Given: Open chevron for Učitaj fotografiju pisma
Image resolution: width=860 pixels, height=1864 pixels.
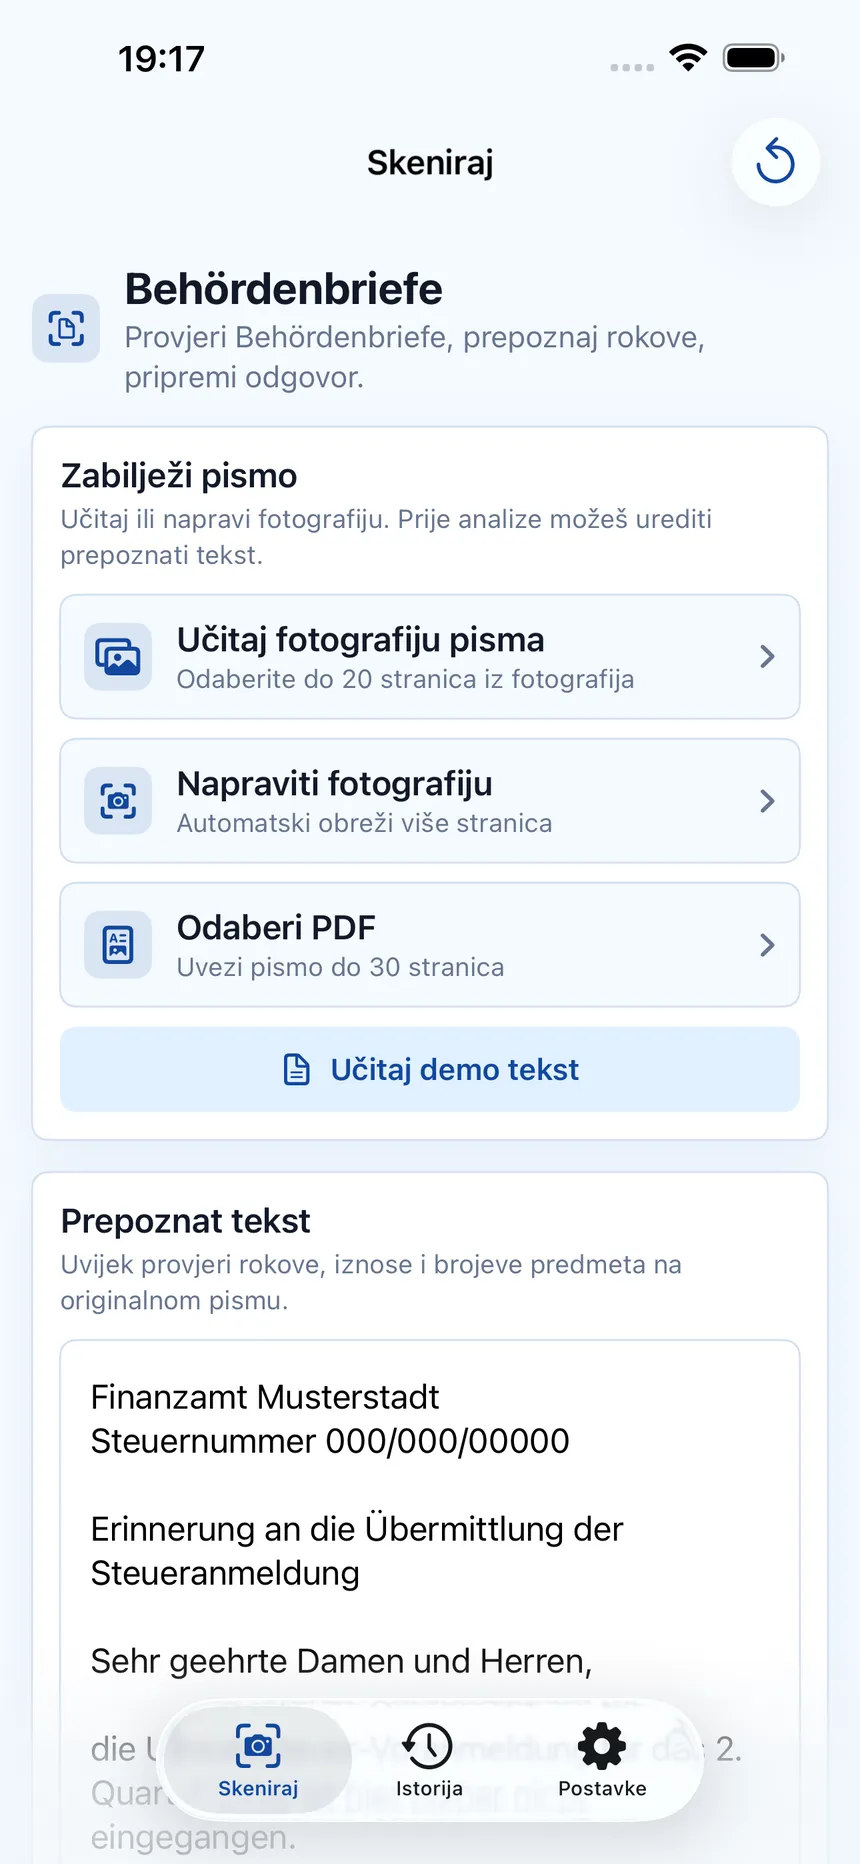Looking at the screenshot, I should point(767,657).
